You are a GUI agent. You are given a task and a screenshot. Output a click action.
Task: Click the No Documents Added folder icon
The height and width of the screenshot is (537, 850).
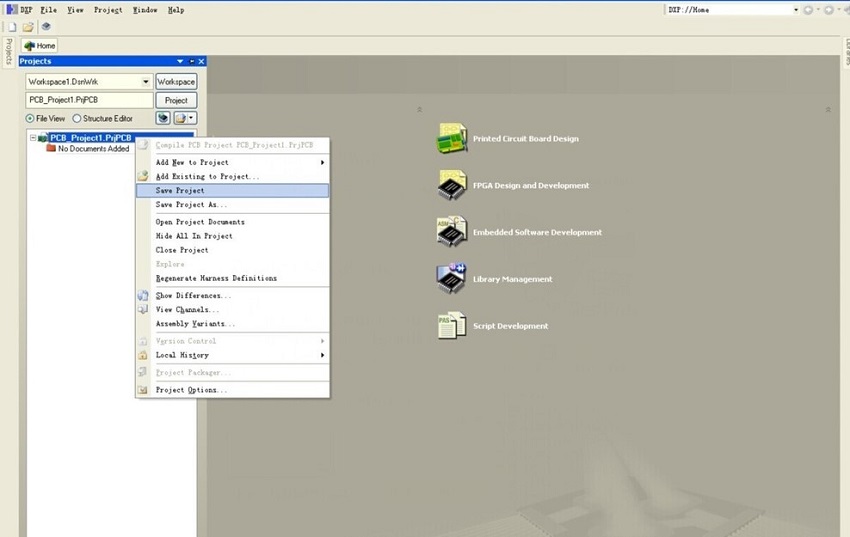pyautogui.click(x=51, y=148)
